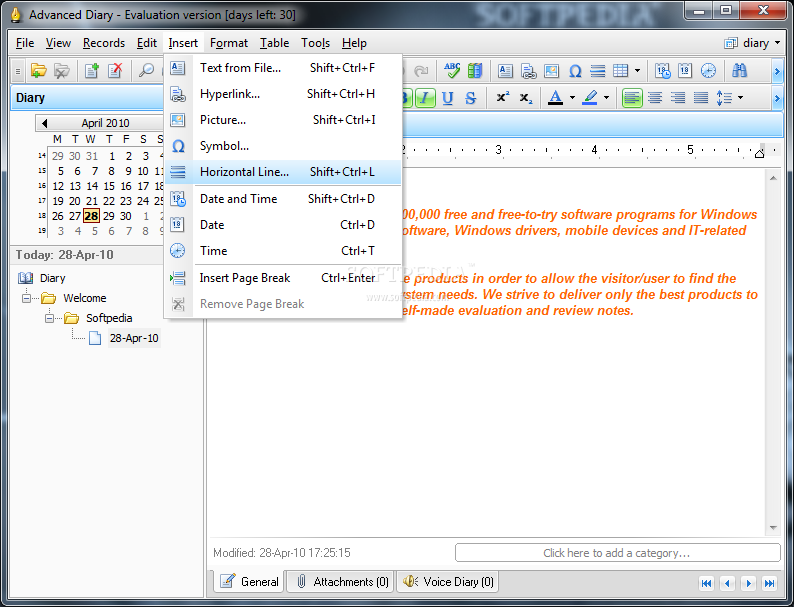Choose Picture... from the Insert menu

click(x=283, y=120)
